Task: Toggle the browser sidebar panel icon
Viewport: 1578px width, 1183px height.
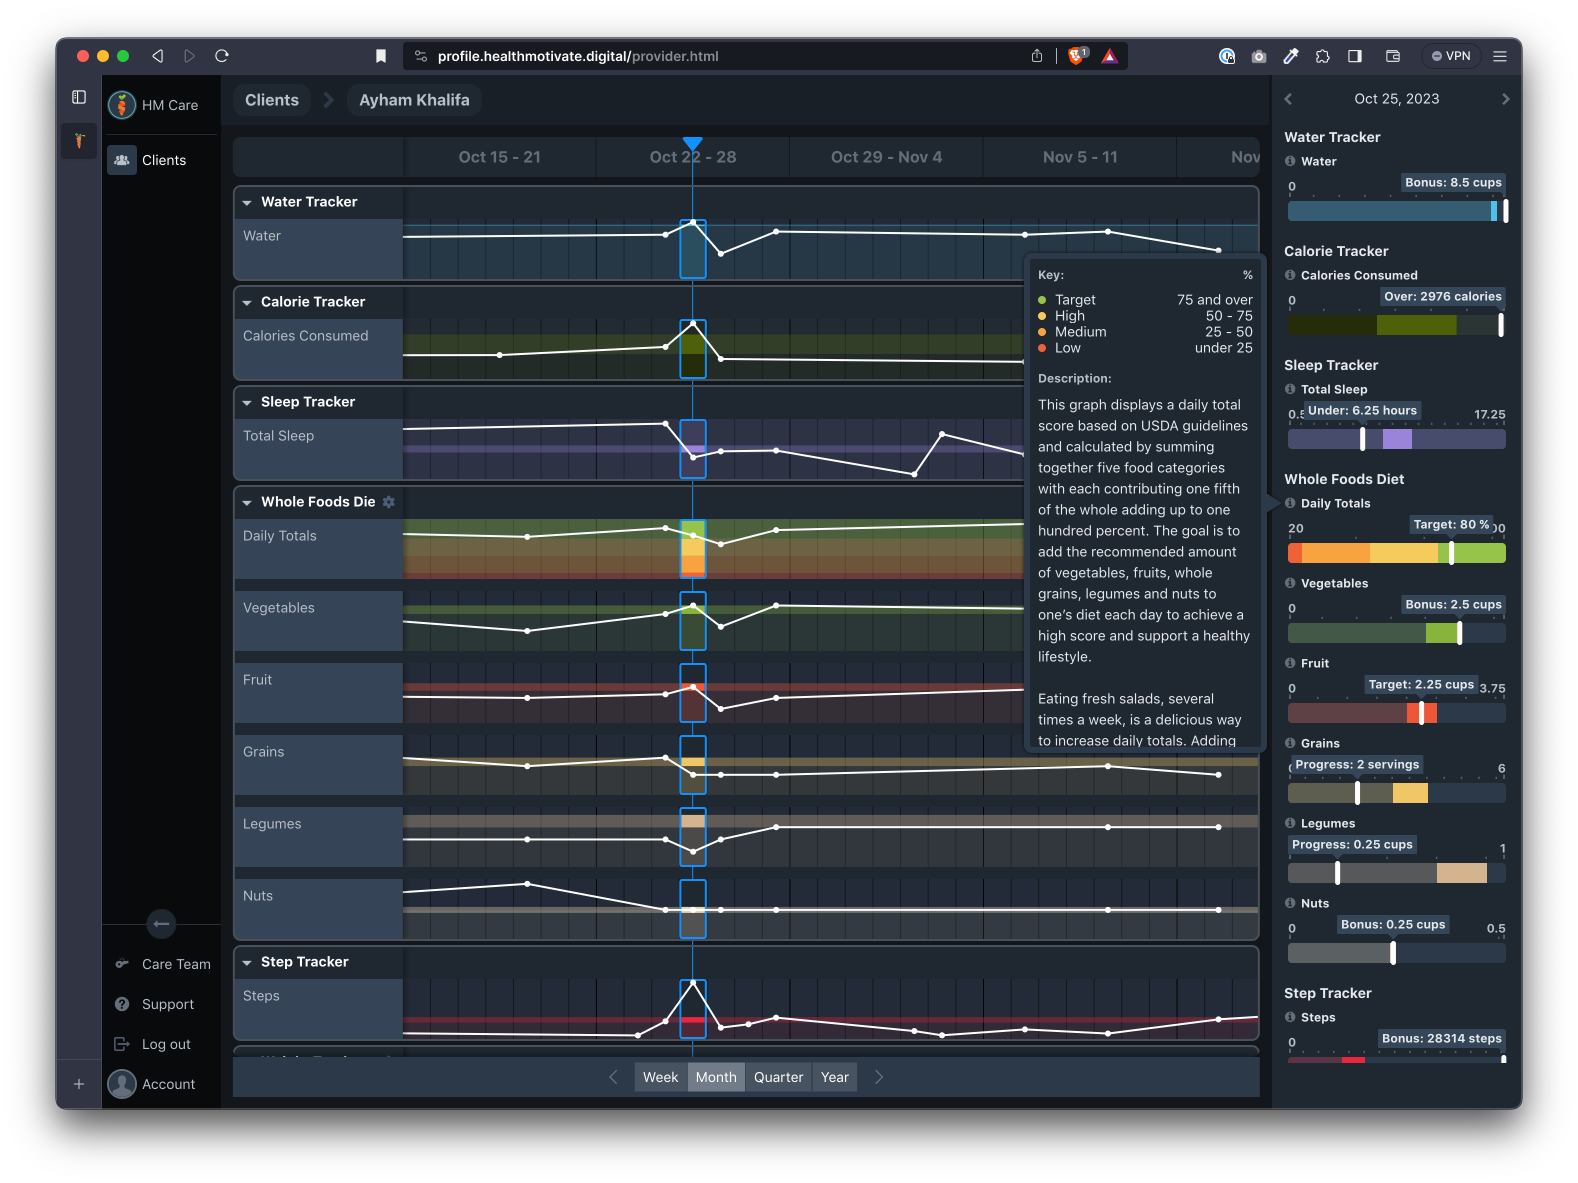Action: coord(1355,56)
